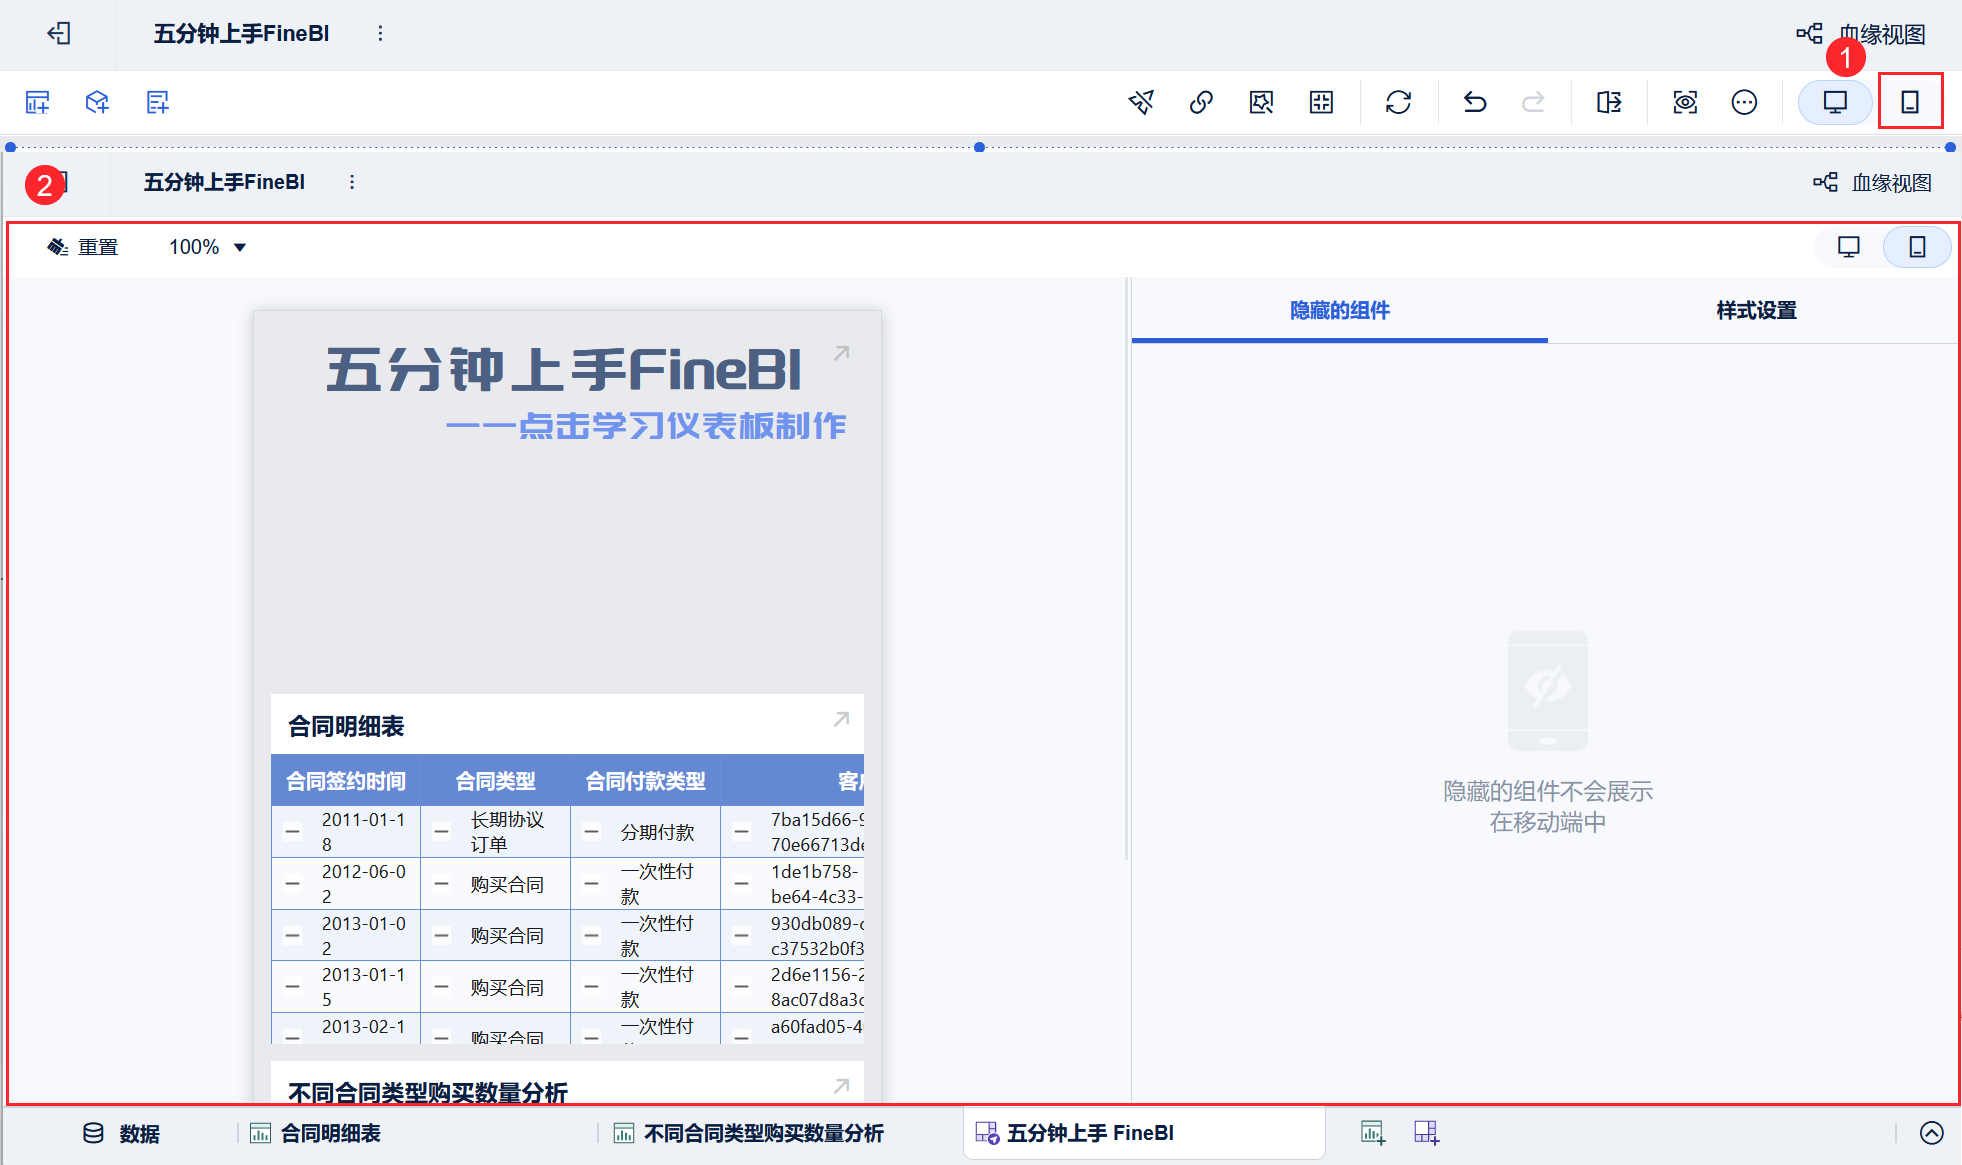
Task: Click the refresh icon in toolbar
Action: 1398,102
